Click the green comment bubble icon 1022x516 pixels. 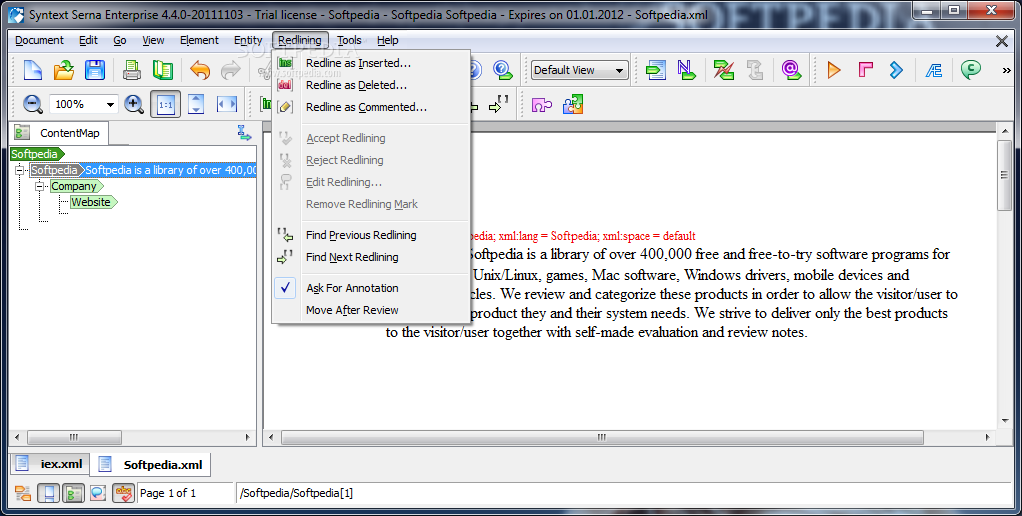[x=971, y=70]
